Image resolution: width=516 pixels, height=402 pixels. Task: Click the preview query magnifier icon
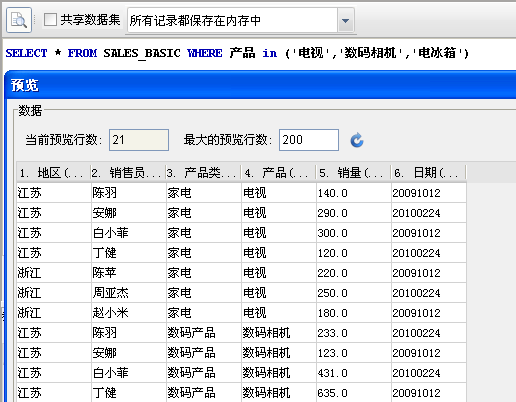tap(19, 20)
